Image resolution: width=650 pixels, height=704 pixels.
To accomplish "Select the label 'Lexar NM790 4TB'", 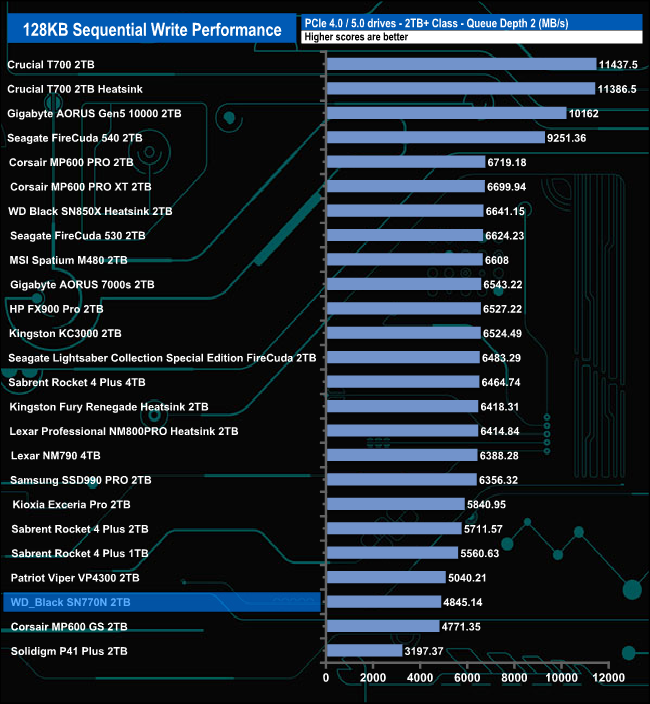I will coord(56,456).
